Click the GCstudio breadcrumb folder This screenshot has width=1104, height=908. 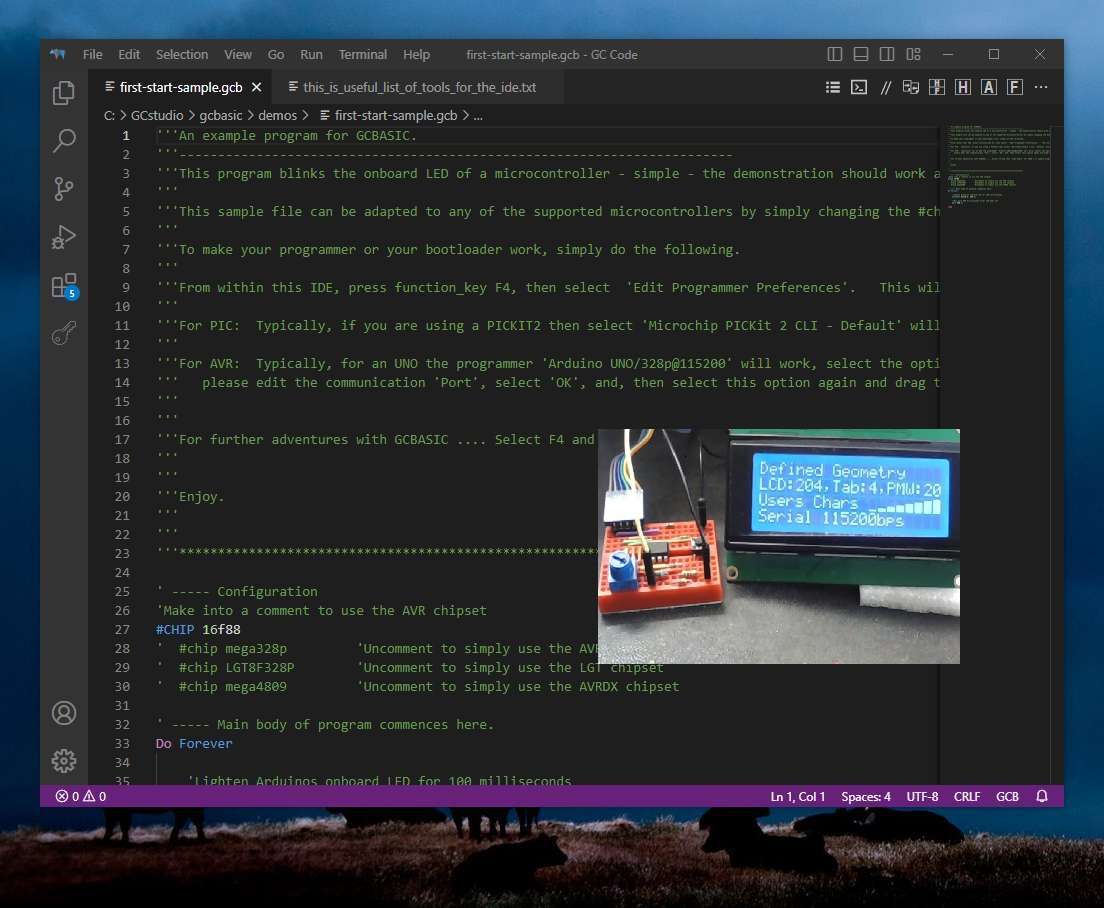(156, 115)
